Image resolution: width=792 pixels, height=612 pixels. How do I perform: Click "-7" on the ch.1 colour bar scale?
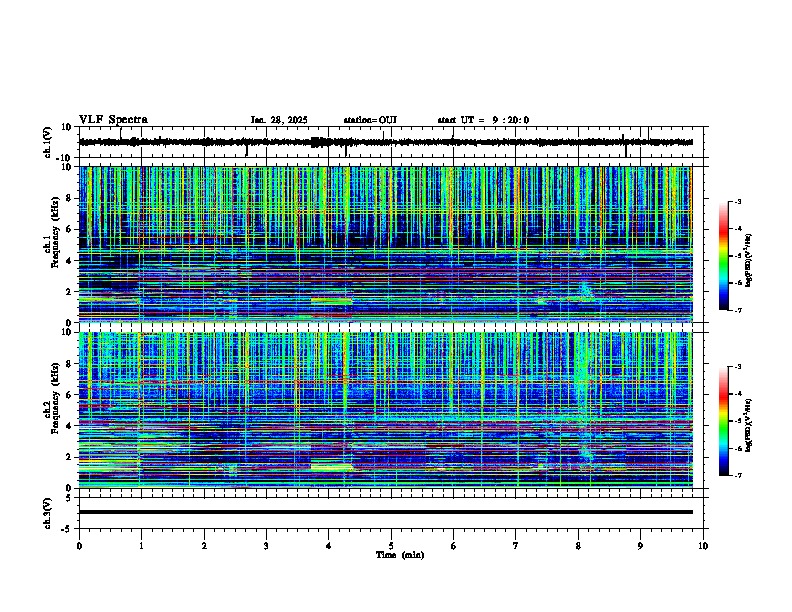click(x=737, y=310)
